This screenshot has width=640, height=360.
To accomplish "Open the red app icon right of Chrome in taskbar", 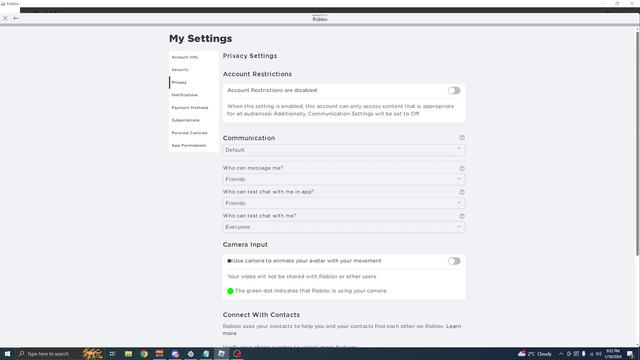I will [160, 354].
